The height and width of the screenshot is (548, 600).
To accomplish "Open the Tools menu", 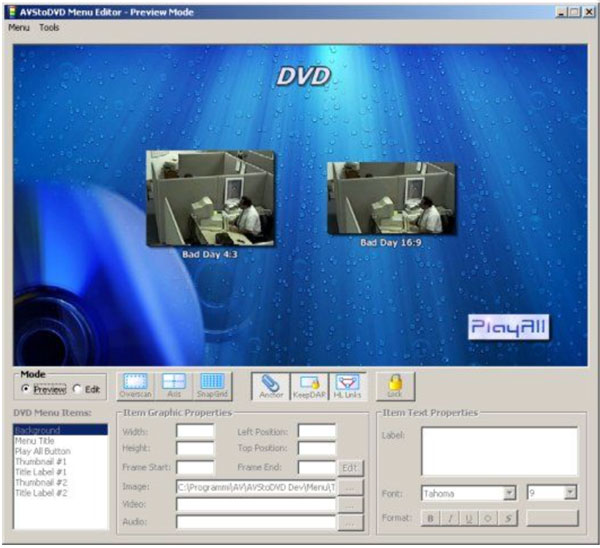I will point(49,28).
